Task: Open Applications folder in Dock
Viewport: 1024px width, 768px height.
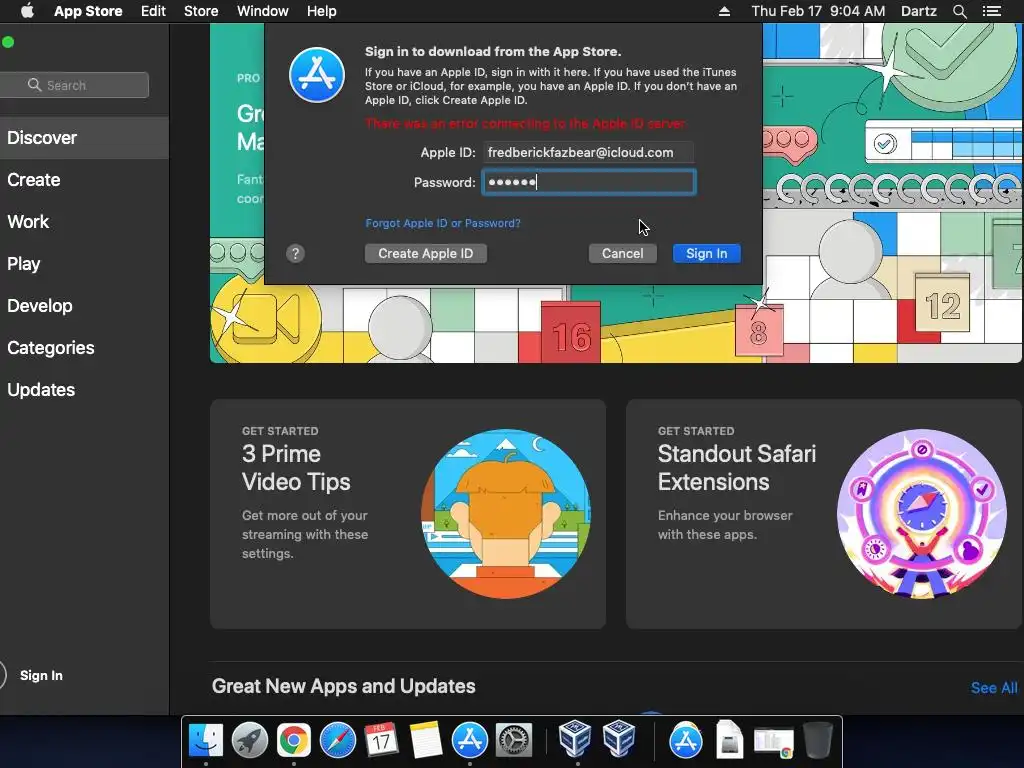Action: 686,741
